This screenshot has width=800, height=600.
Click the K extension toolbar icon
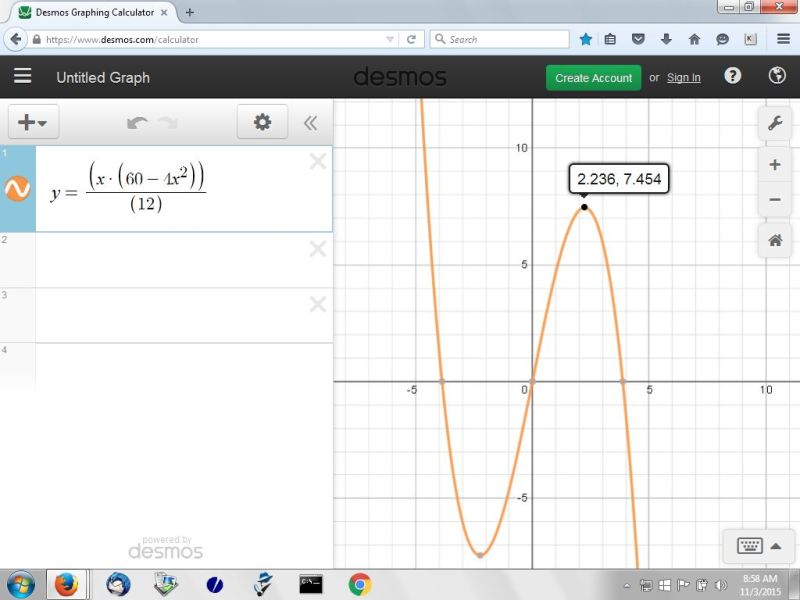click(751, 39)
